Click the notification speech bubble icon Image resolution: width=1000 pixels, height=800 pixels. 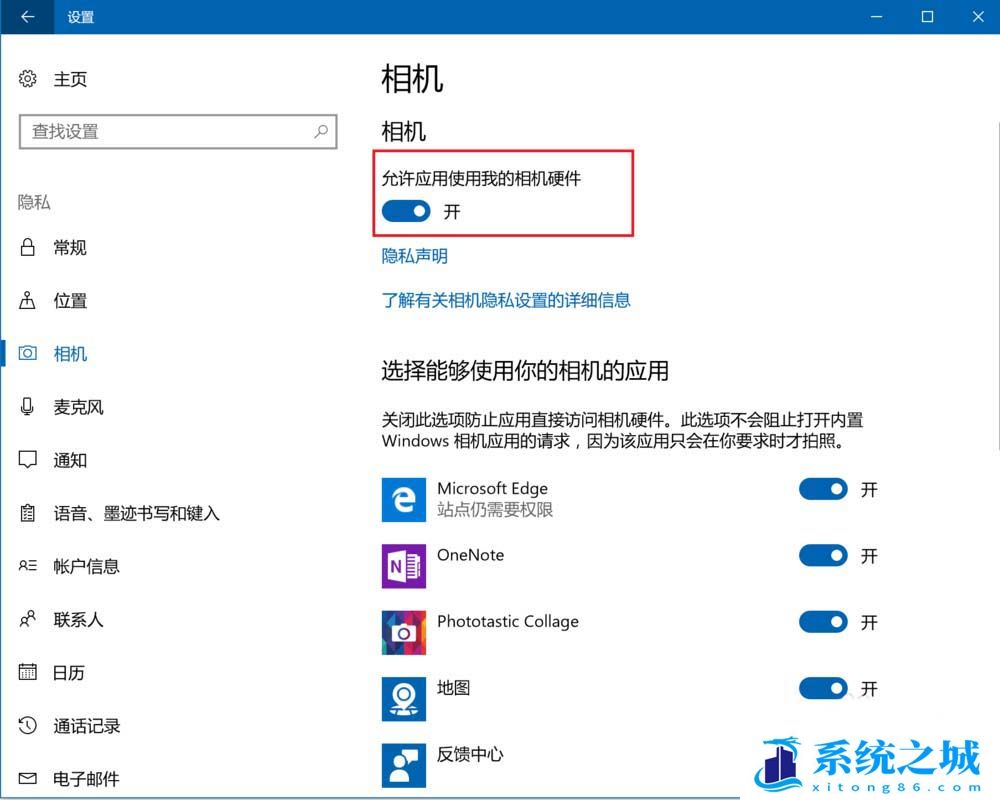pos(27,459)
